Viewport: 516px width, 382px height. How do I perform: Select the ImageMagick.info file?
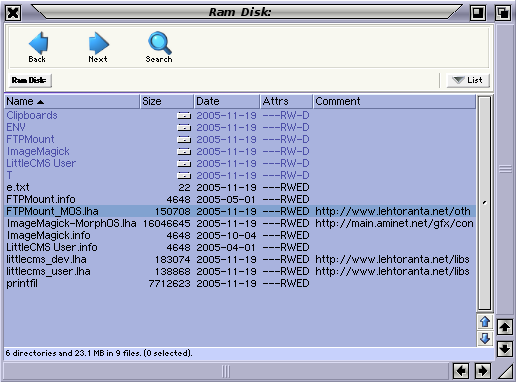coord(49,235)
